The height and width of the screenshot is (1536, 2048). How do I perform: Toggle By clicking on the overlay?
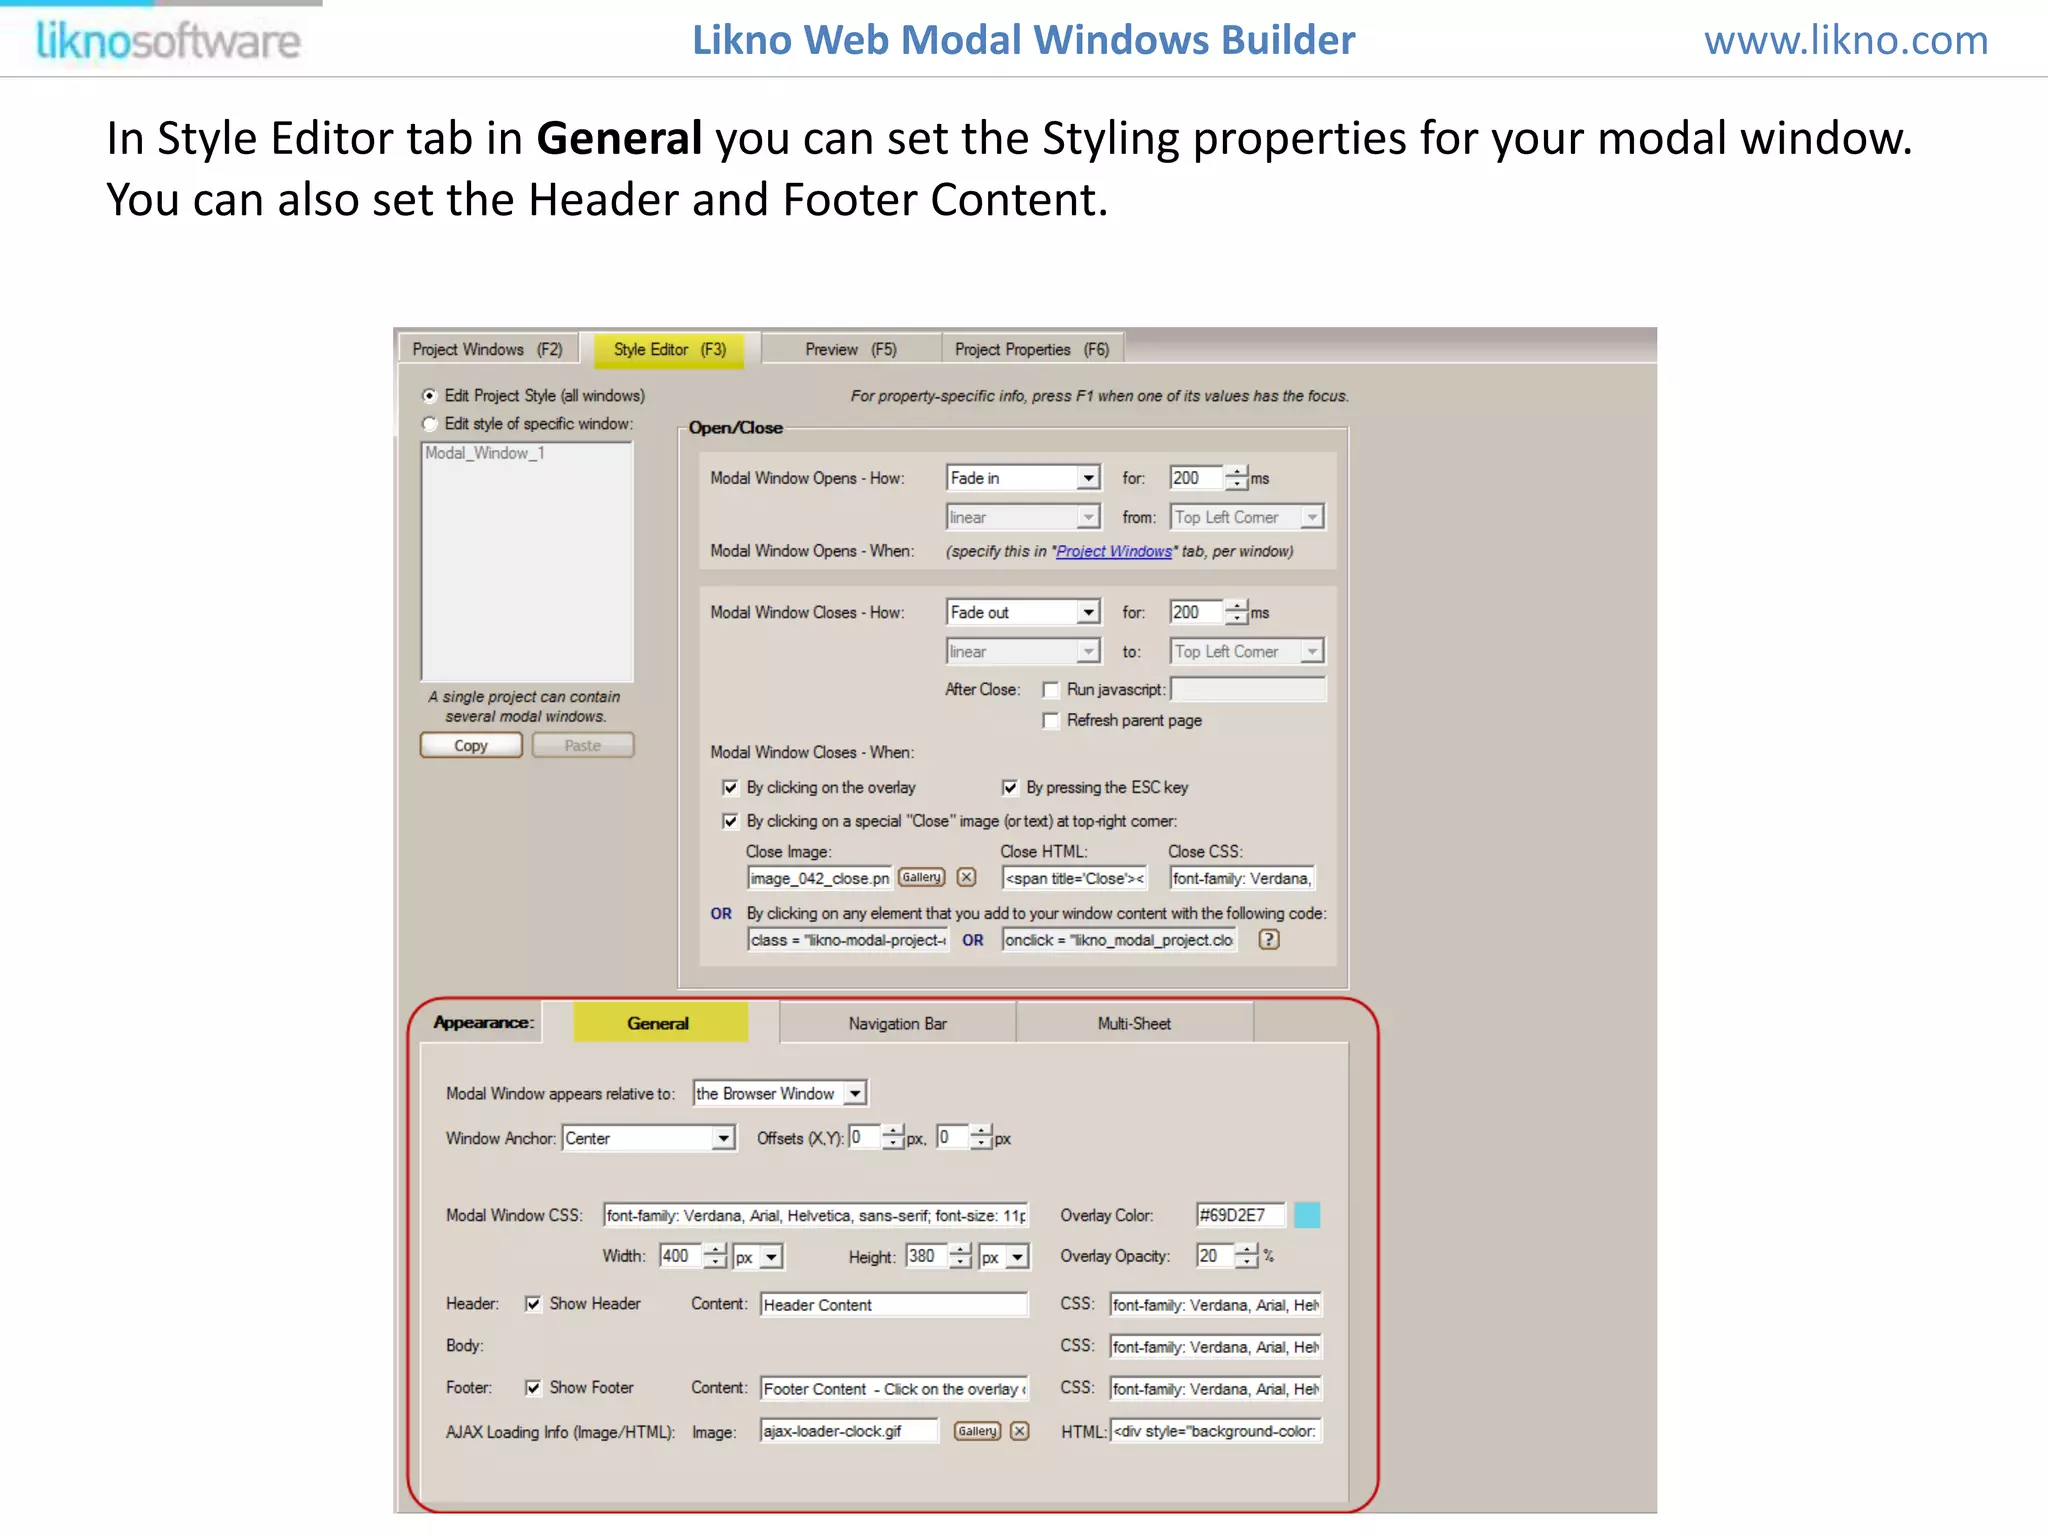pos(730,788)
